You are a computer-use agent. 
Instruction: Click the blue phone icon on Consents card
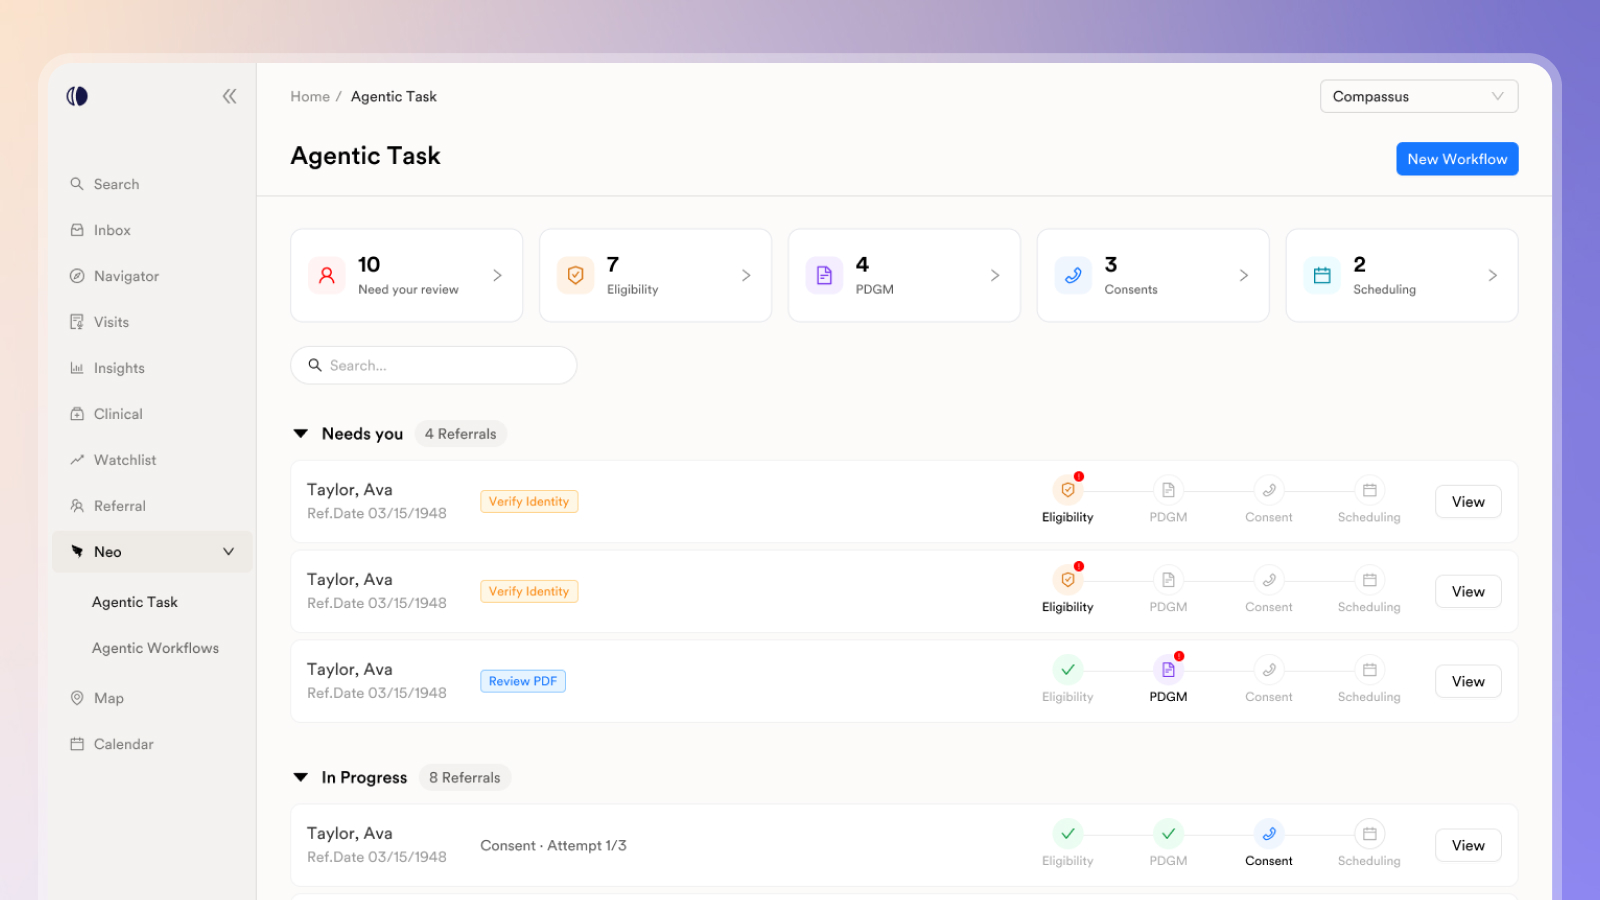click(x=1073, y=275)
